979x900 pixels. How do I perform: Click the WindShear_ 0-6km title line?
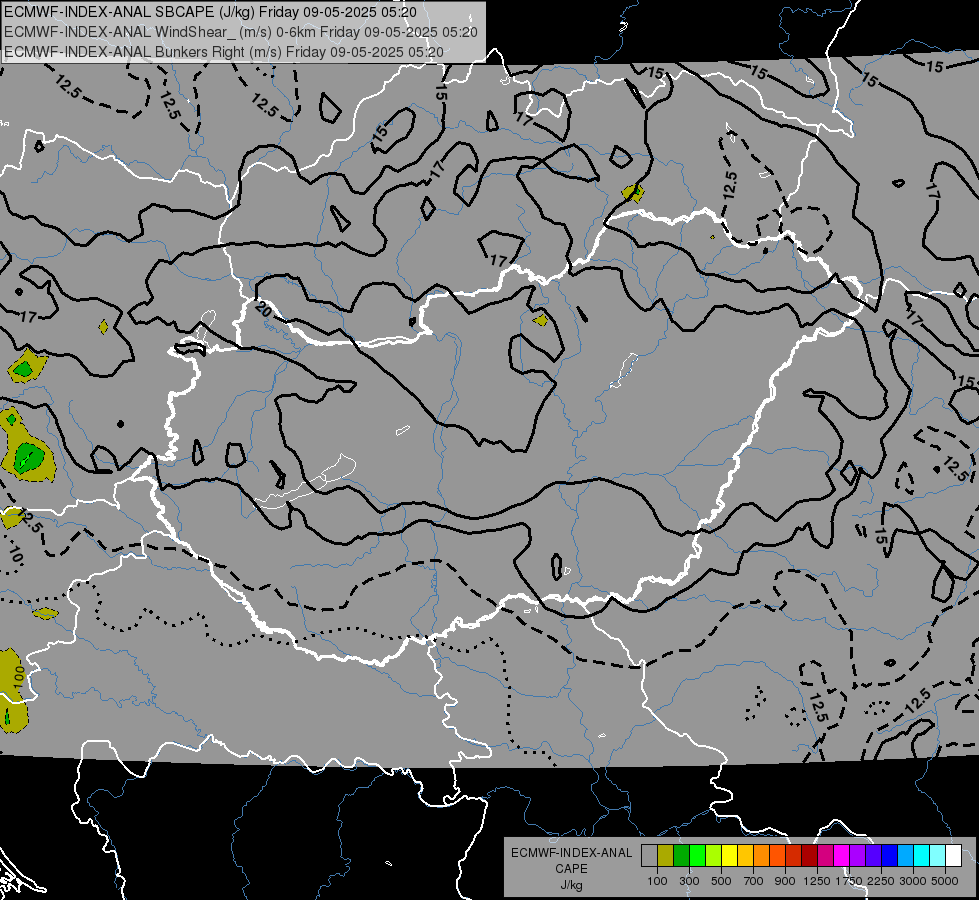click(x=241, y=32)
